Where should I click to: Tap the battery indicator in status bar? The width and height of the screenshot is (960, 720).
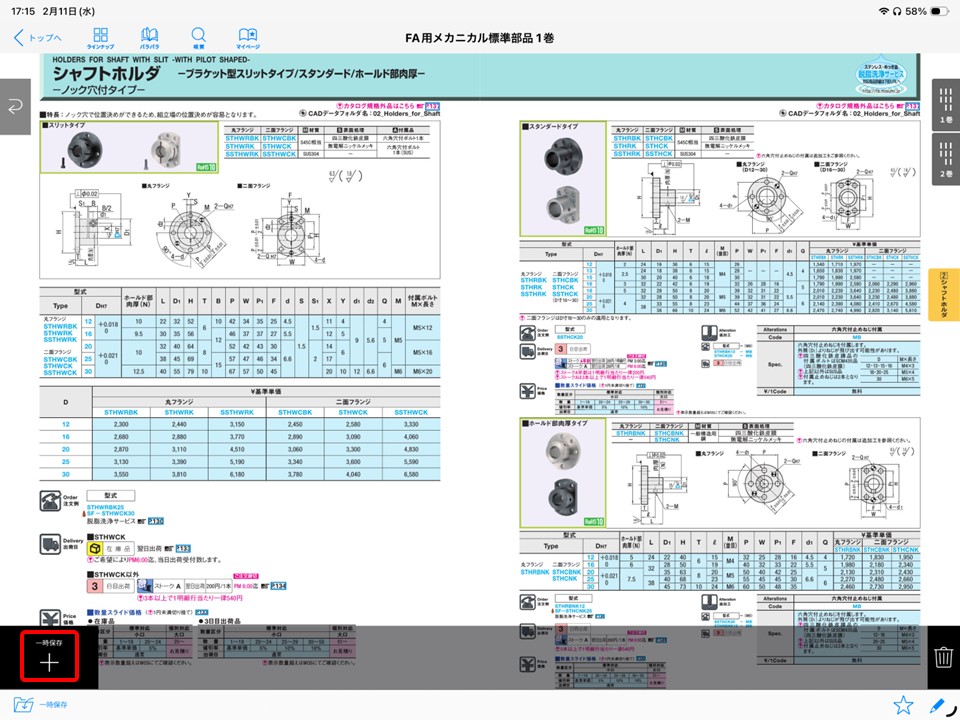936,11
